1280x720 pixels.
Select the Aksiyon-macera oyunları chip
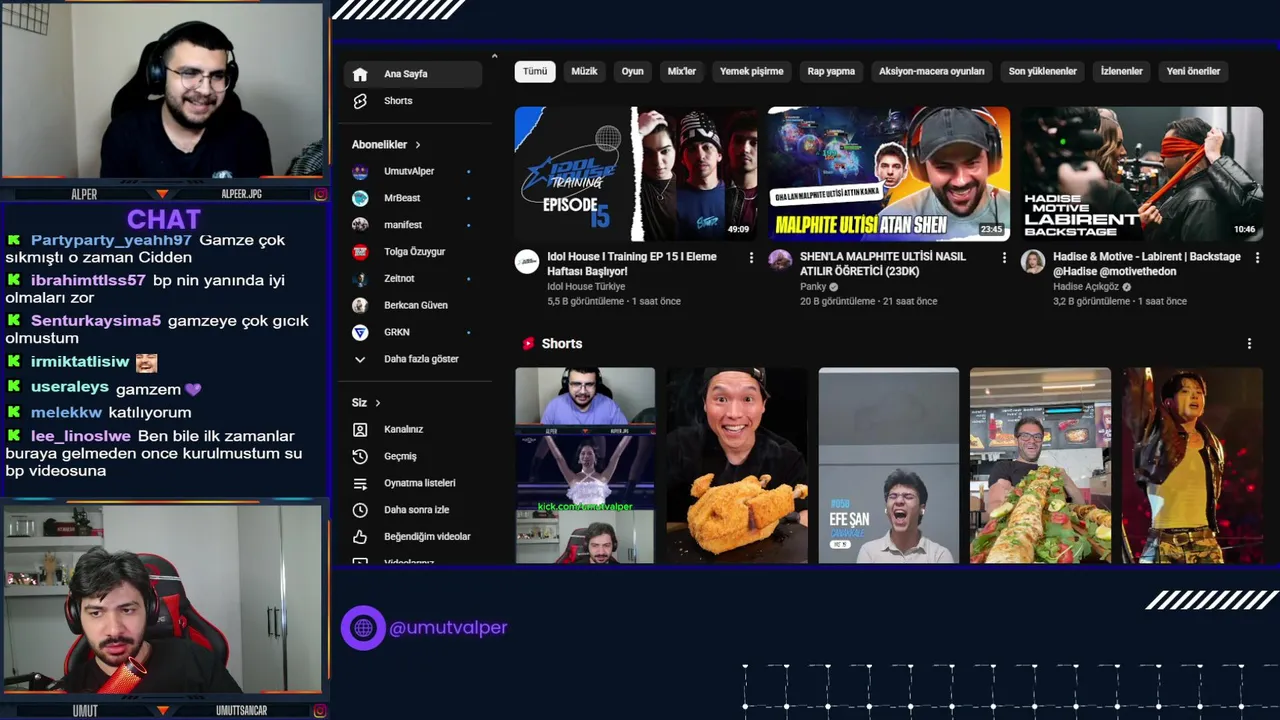[932, 71]
